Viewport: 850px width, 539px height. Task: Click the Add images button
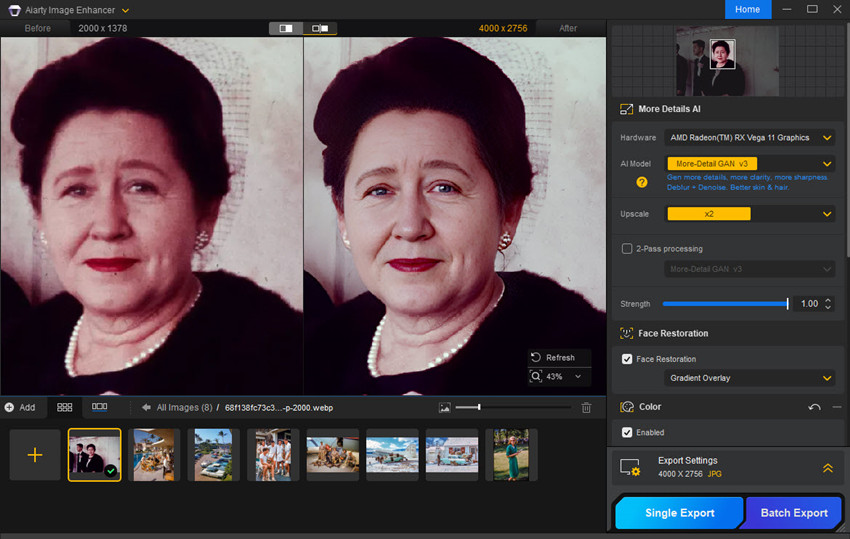[x=20, y=408]
